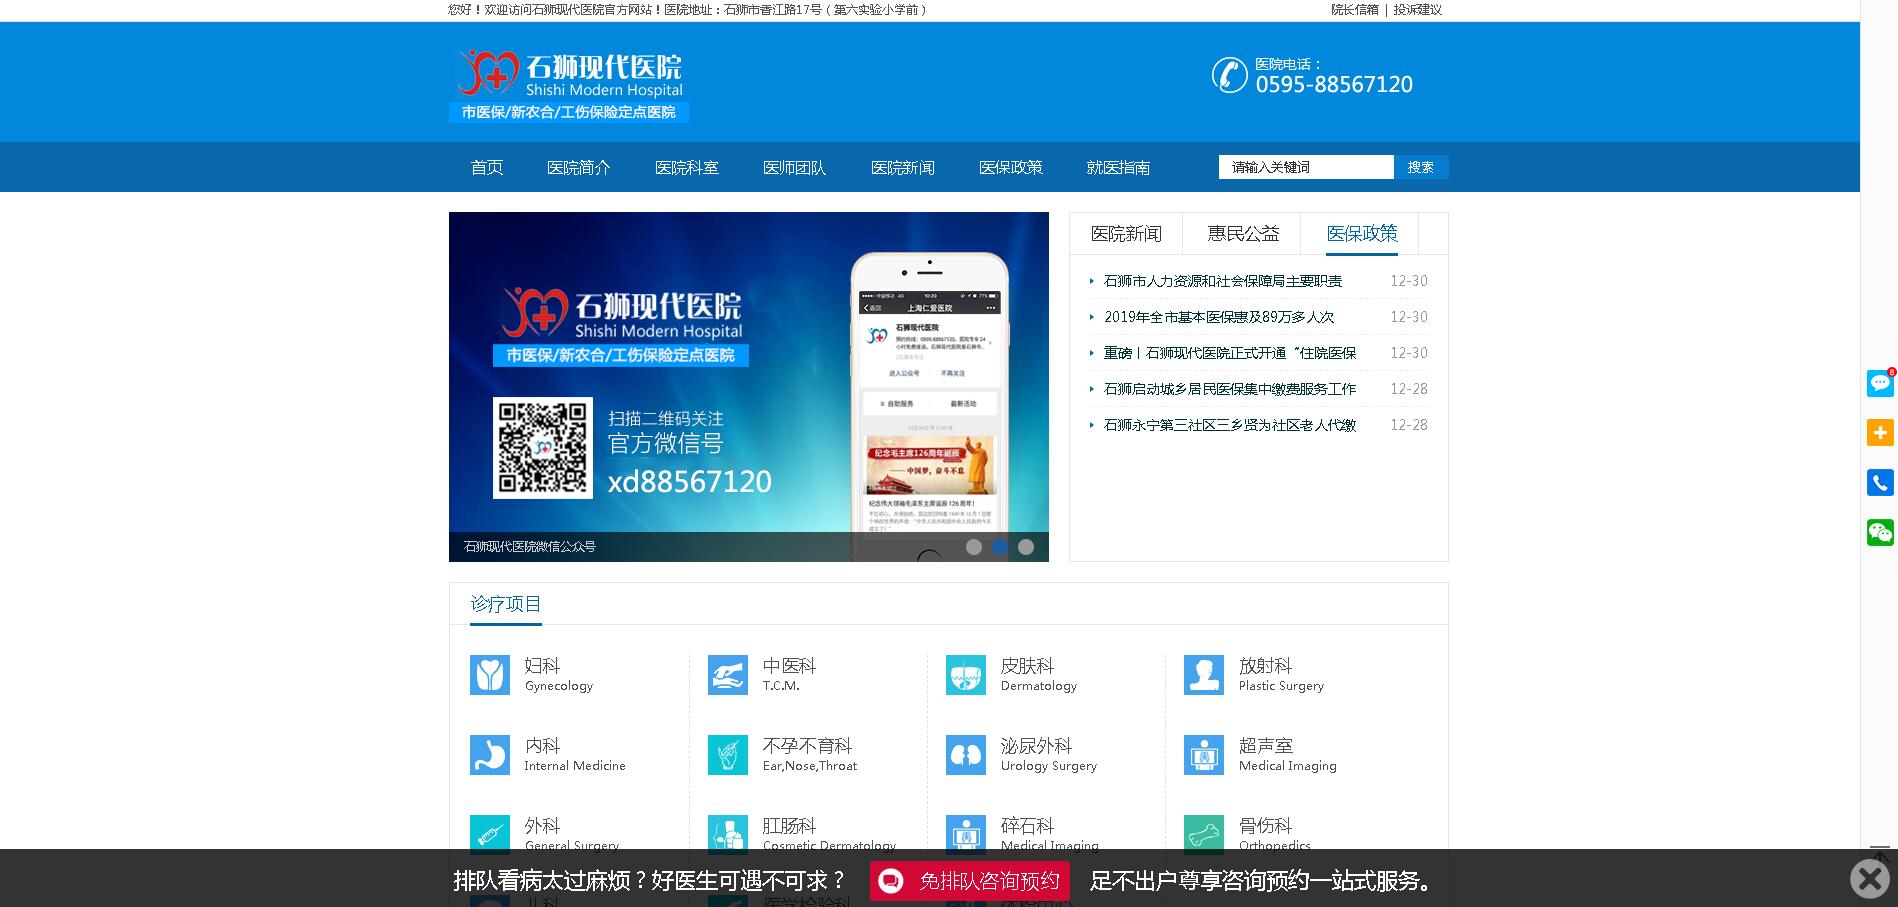Open the green WeChat sidebar icon
This screenshot has height=907, width=1898.
click(1880, 532)
